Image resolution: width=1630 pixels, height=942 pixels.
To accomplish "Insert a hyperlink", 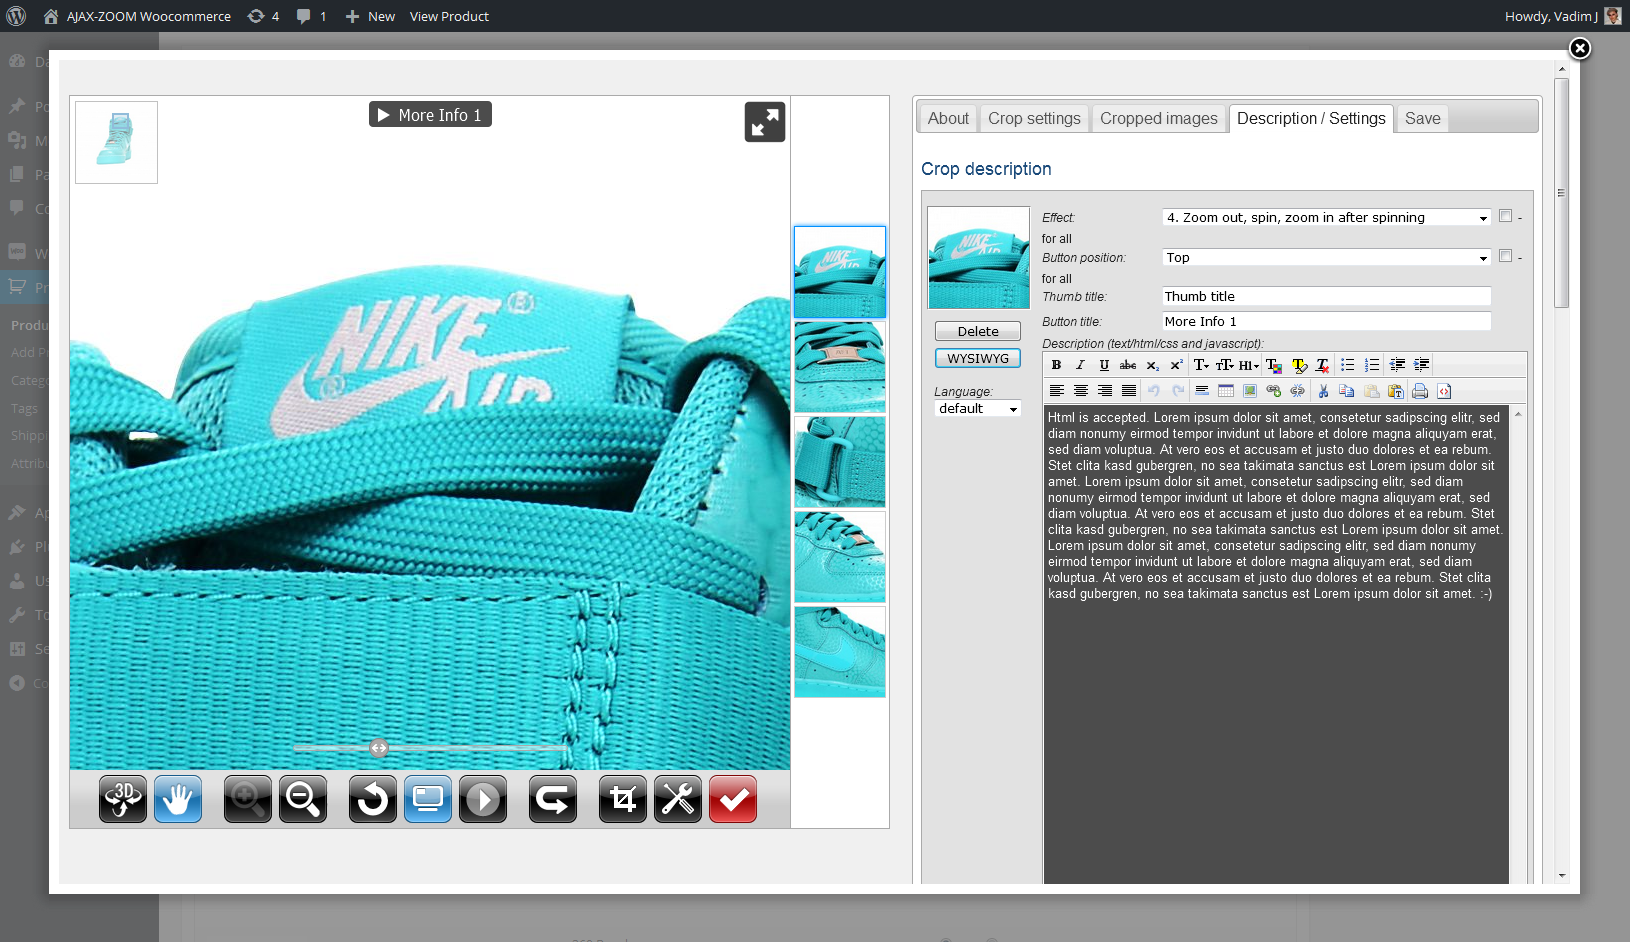I will point(1274,391).
